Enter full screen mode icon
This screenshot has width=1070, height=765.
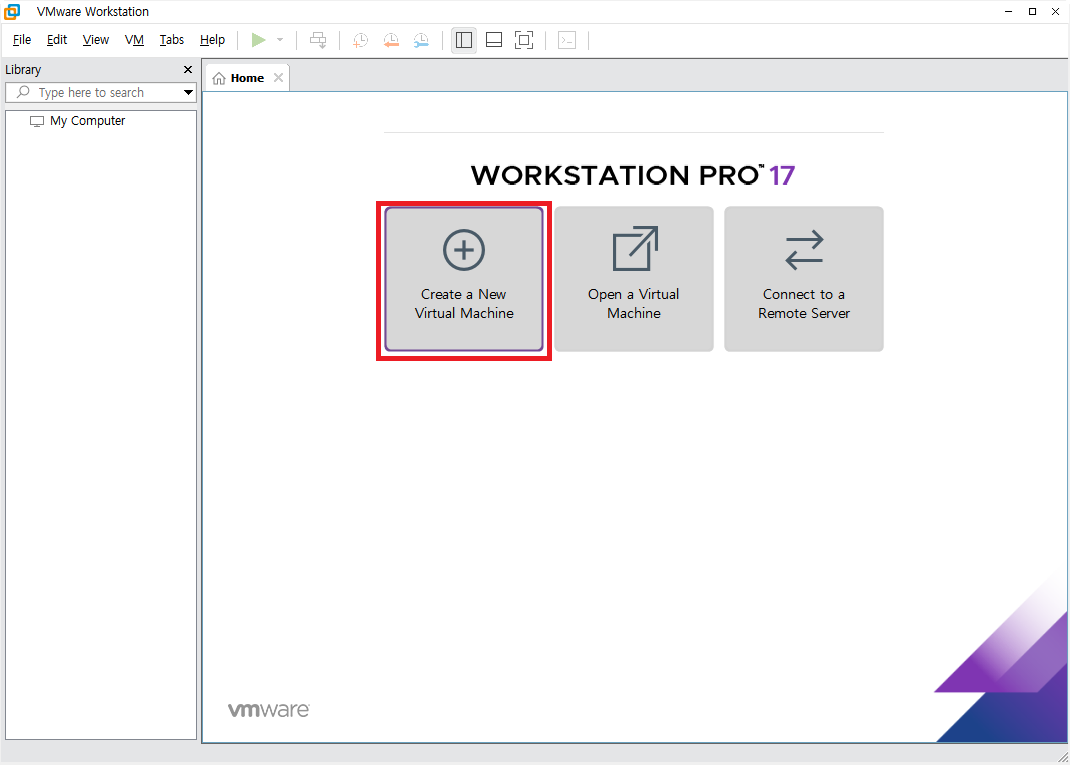[524, 40]
